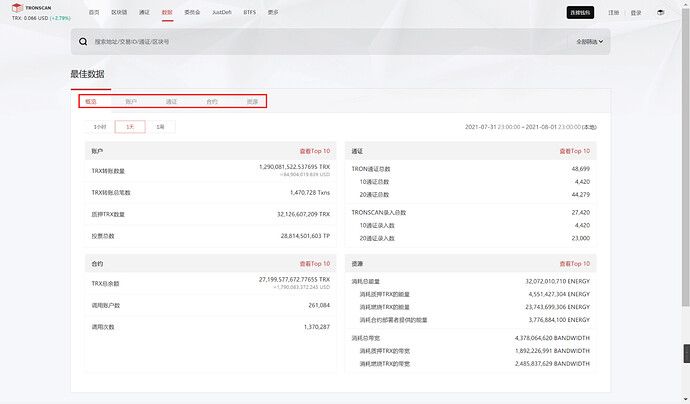Click the TRONSCAN logo
The image size is (690, 404).
31,8
